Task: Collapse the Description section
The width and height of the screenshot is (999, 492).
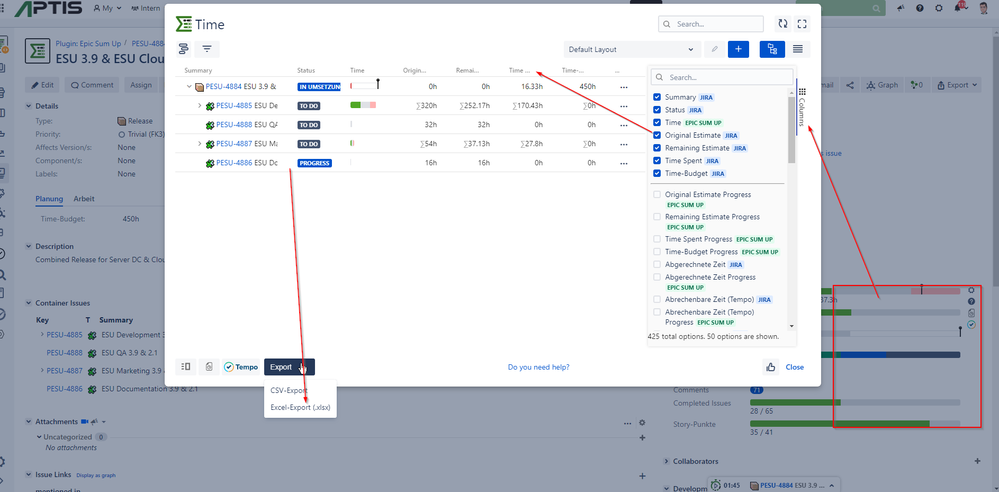Action: tap(29, 246)
